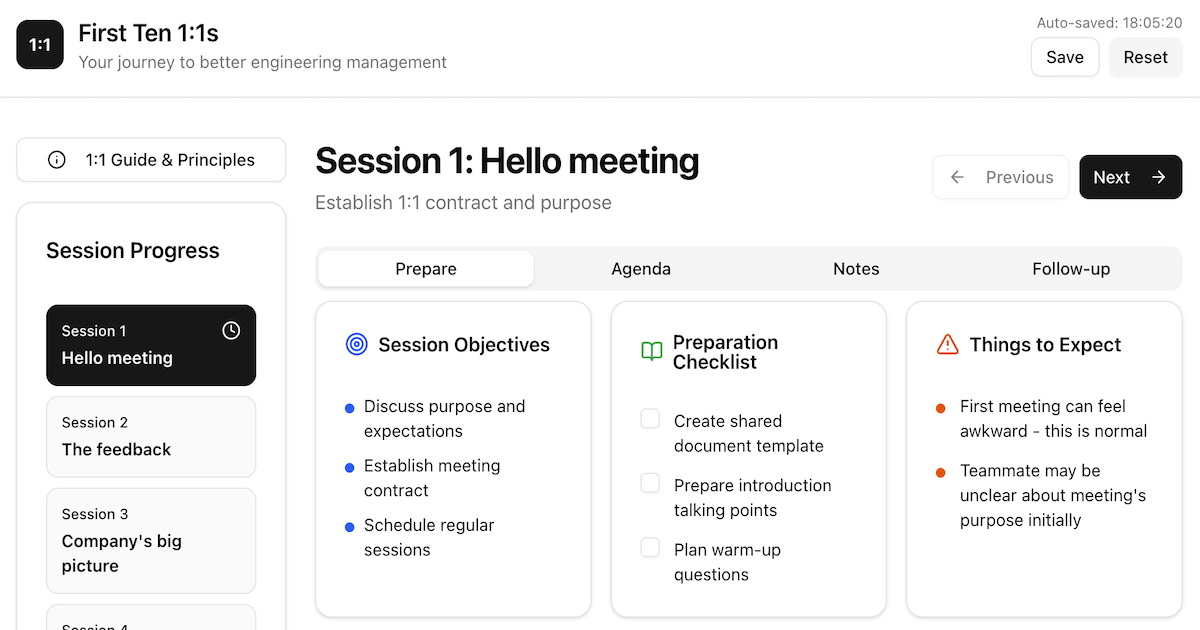The width and height of the screenshot is (1200, 630).
Task: Click the Save button
Action: coord(1065,57)
